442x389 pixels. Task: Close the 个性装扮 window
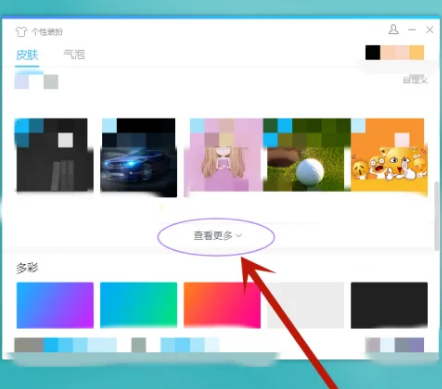[430, 30]
